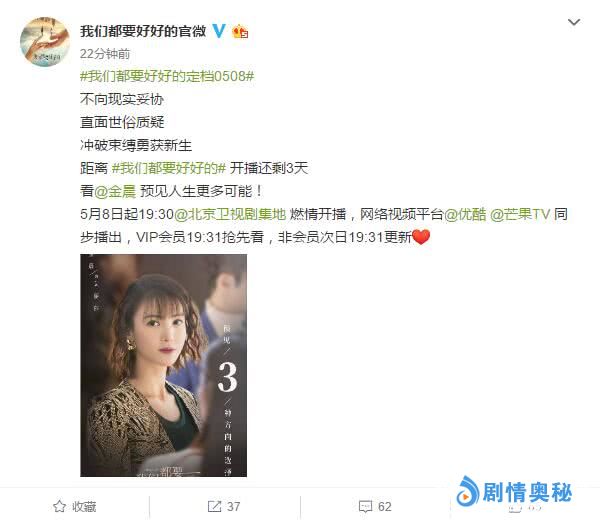Click the orange membership crown badge
Screen dimensions: 600x522
click(240, 31)
